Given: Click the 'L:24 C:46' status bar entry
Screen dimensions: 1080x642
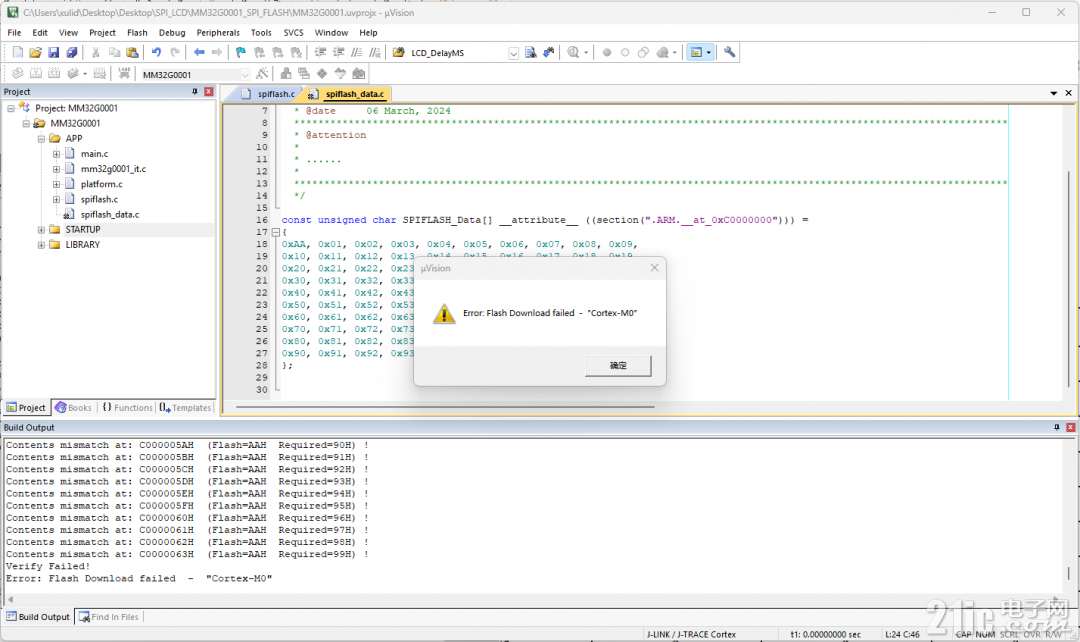Looking at the screenshot, I should 902,634.
